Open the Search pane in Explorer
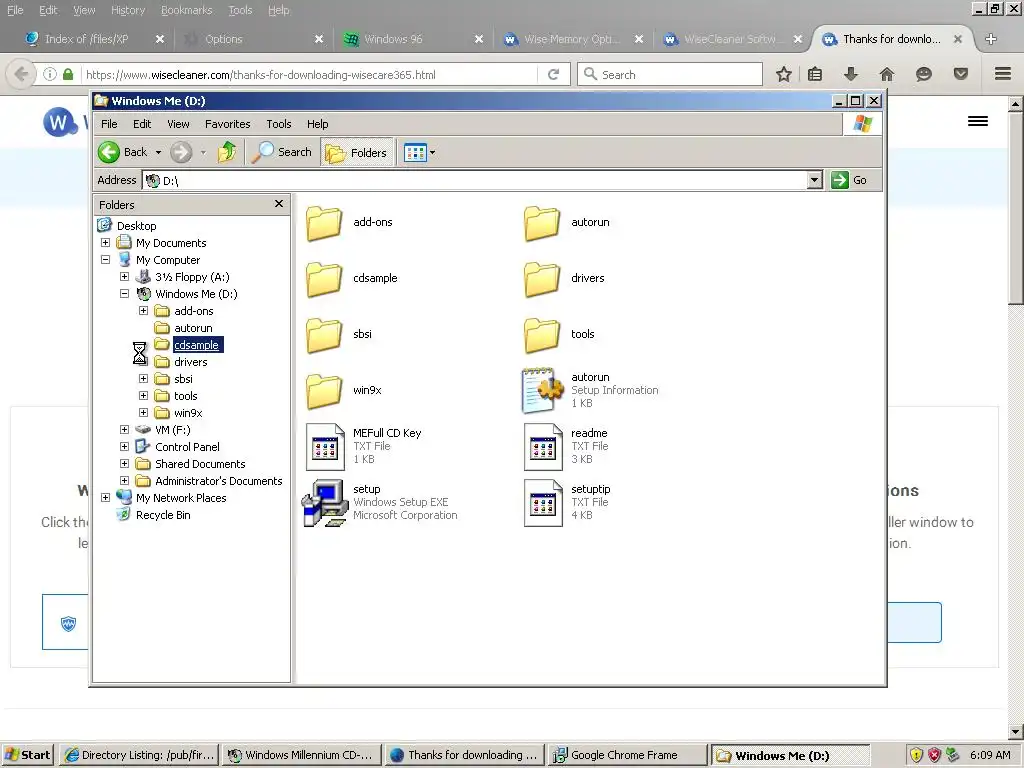Viewport: 1024px width, 768px height. click(x=282, y=152)
